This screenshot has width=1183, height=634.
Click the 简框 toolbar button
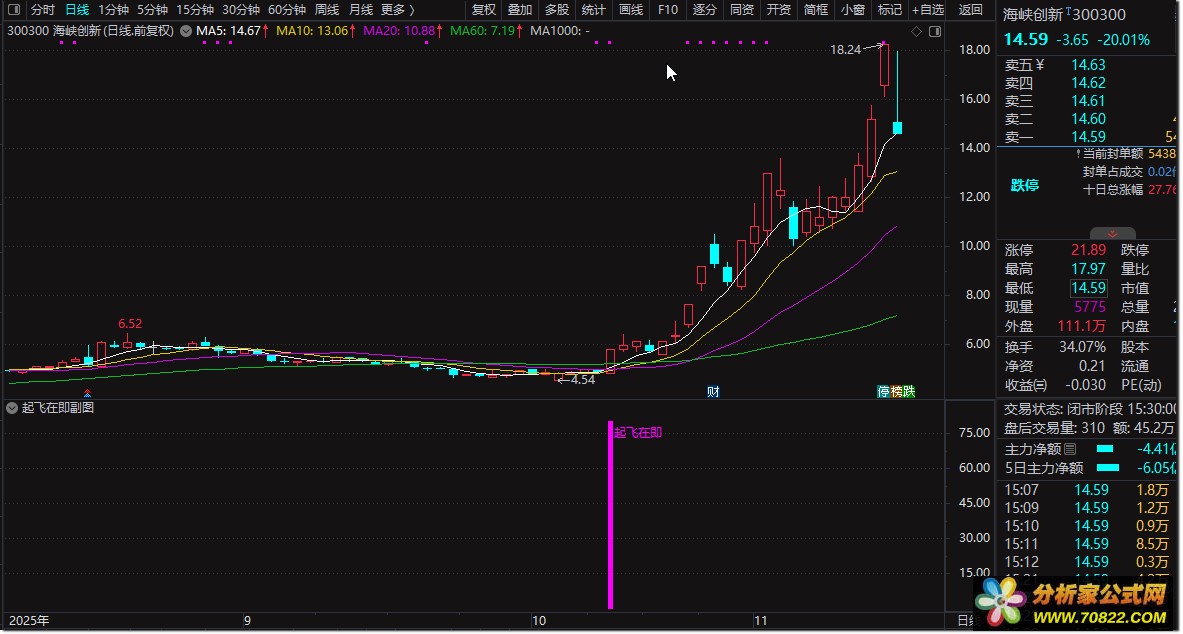(816, 10)
